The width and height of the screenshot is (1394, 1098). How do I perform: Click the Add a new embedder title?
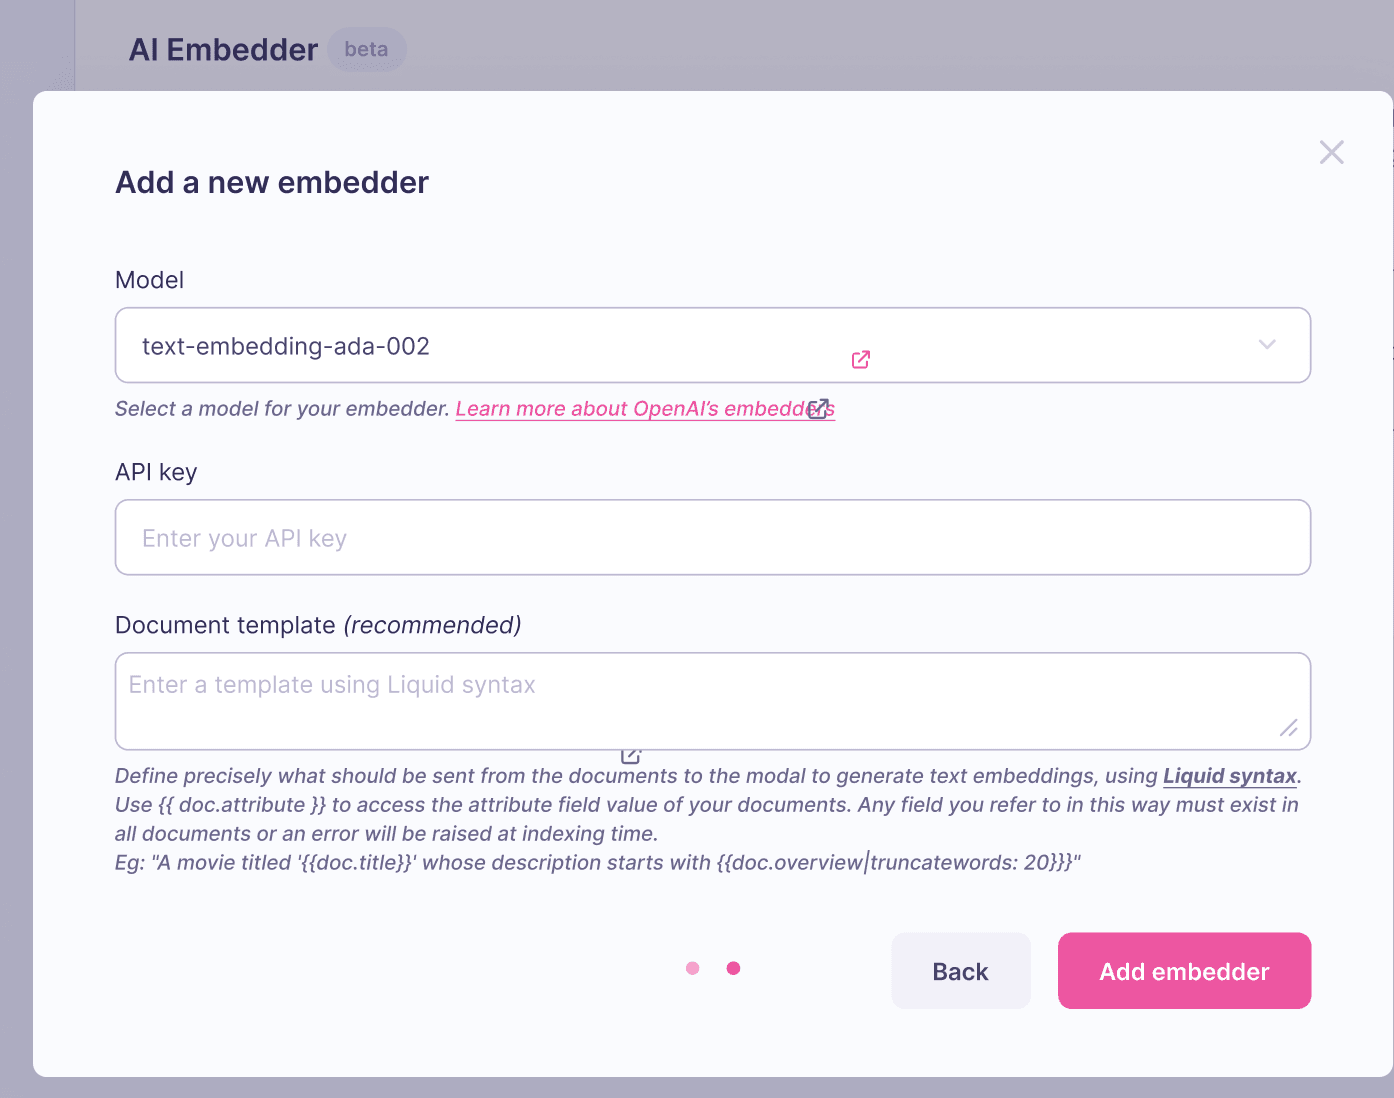(x=271, y=182)
